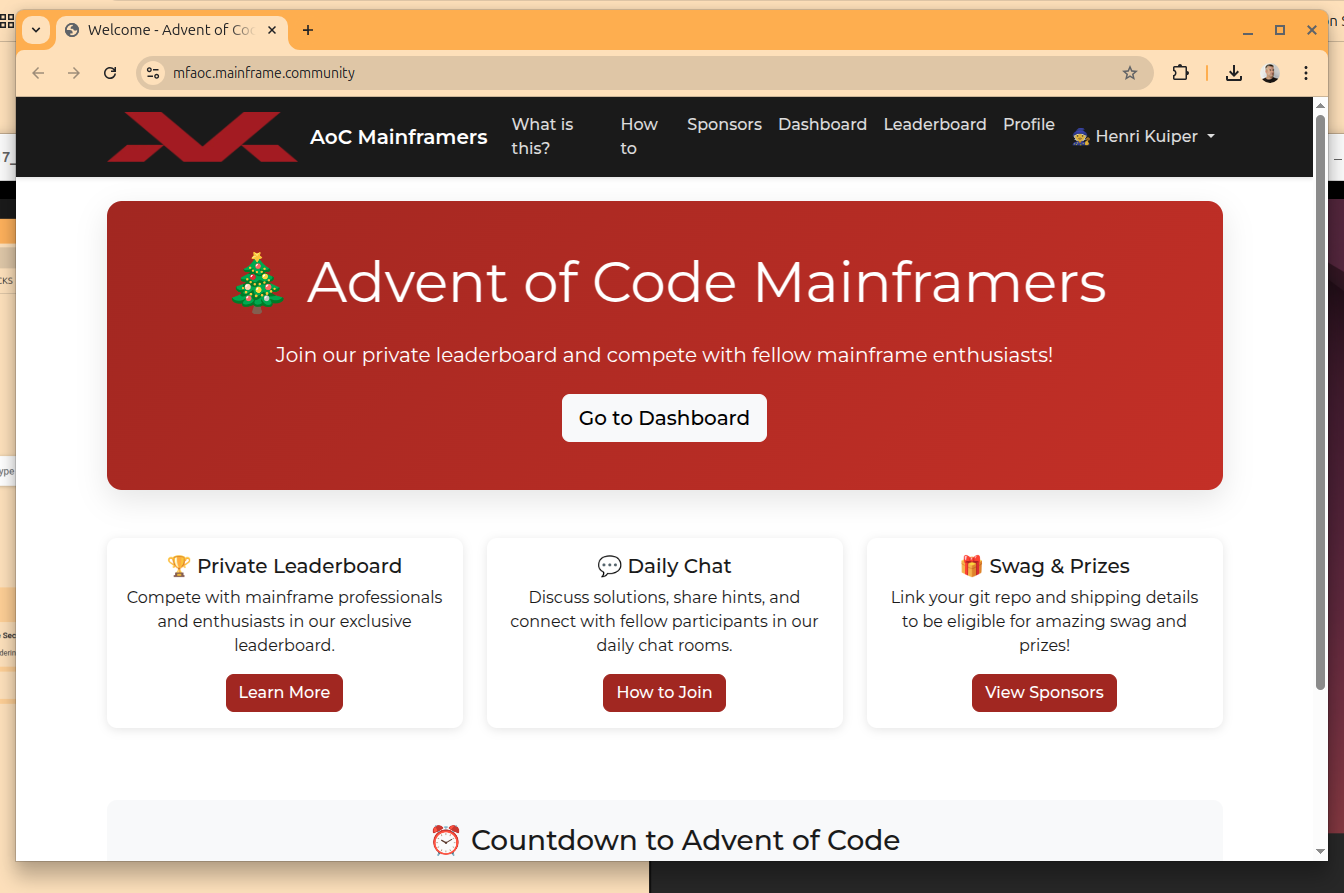Open the Chrome downloads icon
The image size is (1344, 893).
(x=1234, y=73)
